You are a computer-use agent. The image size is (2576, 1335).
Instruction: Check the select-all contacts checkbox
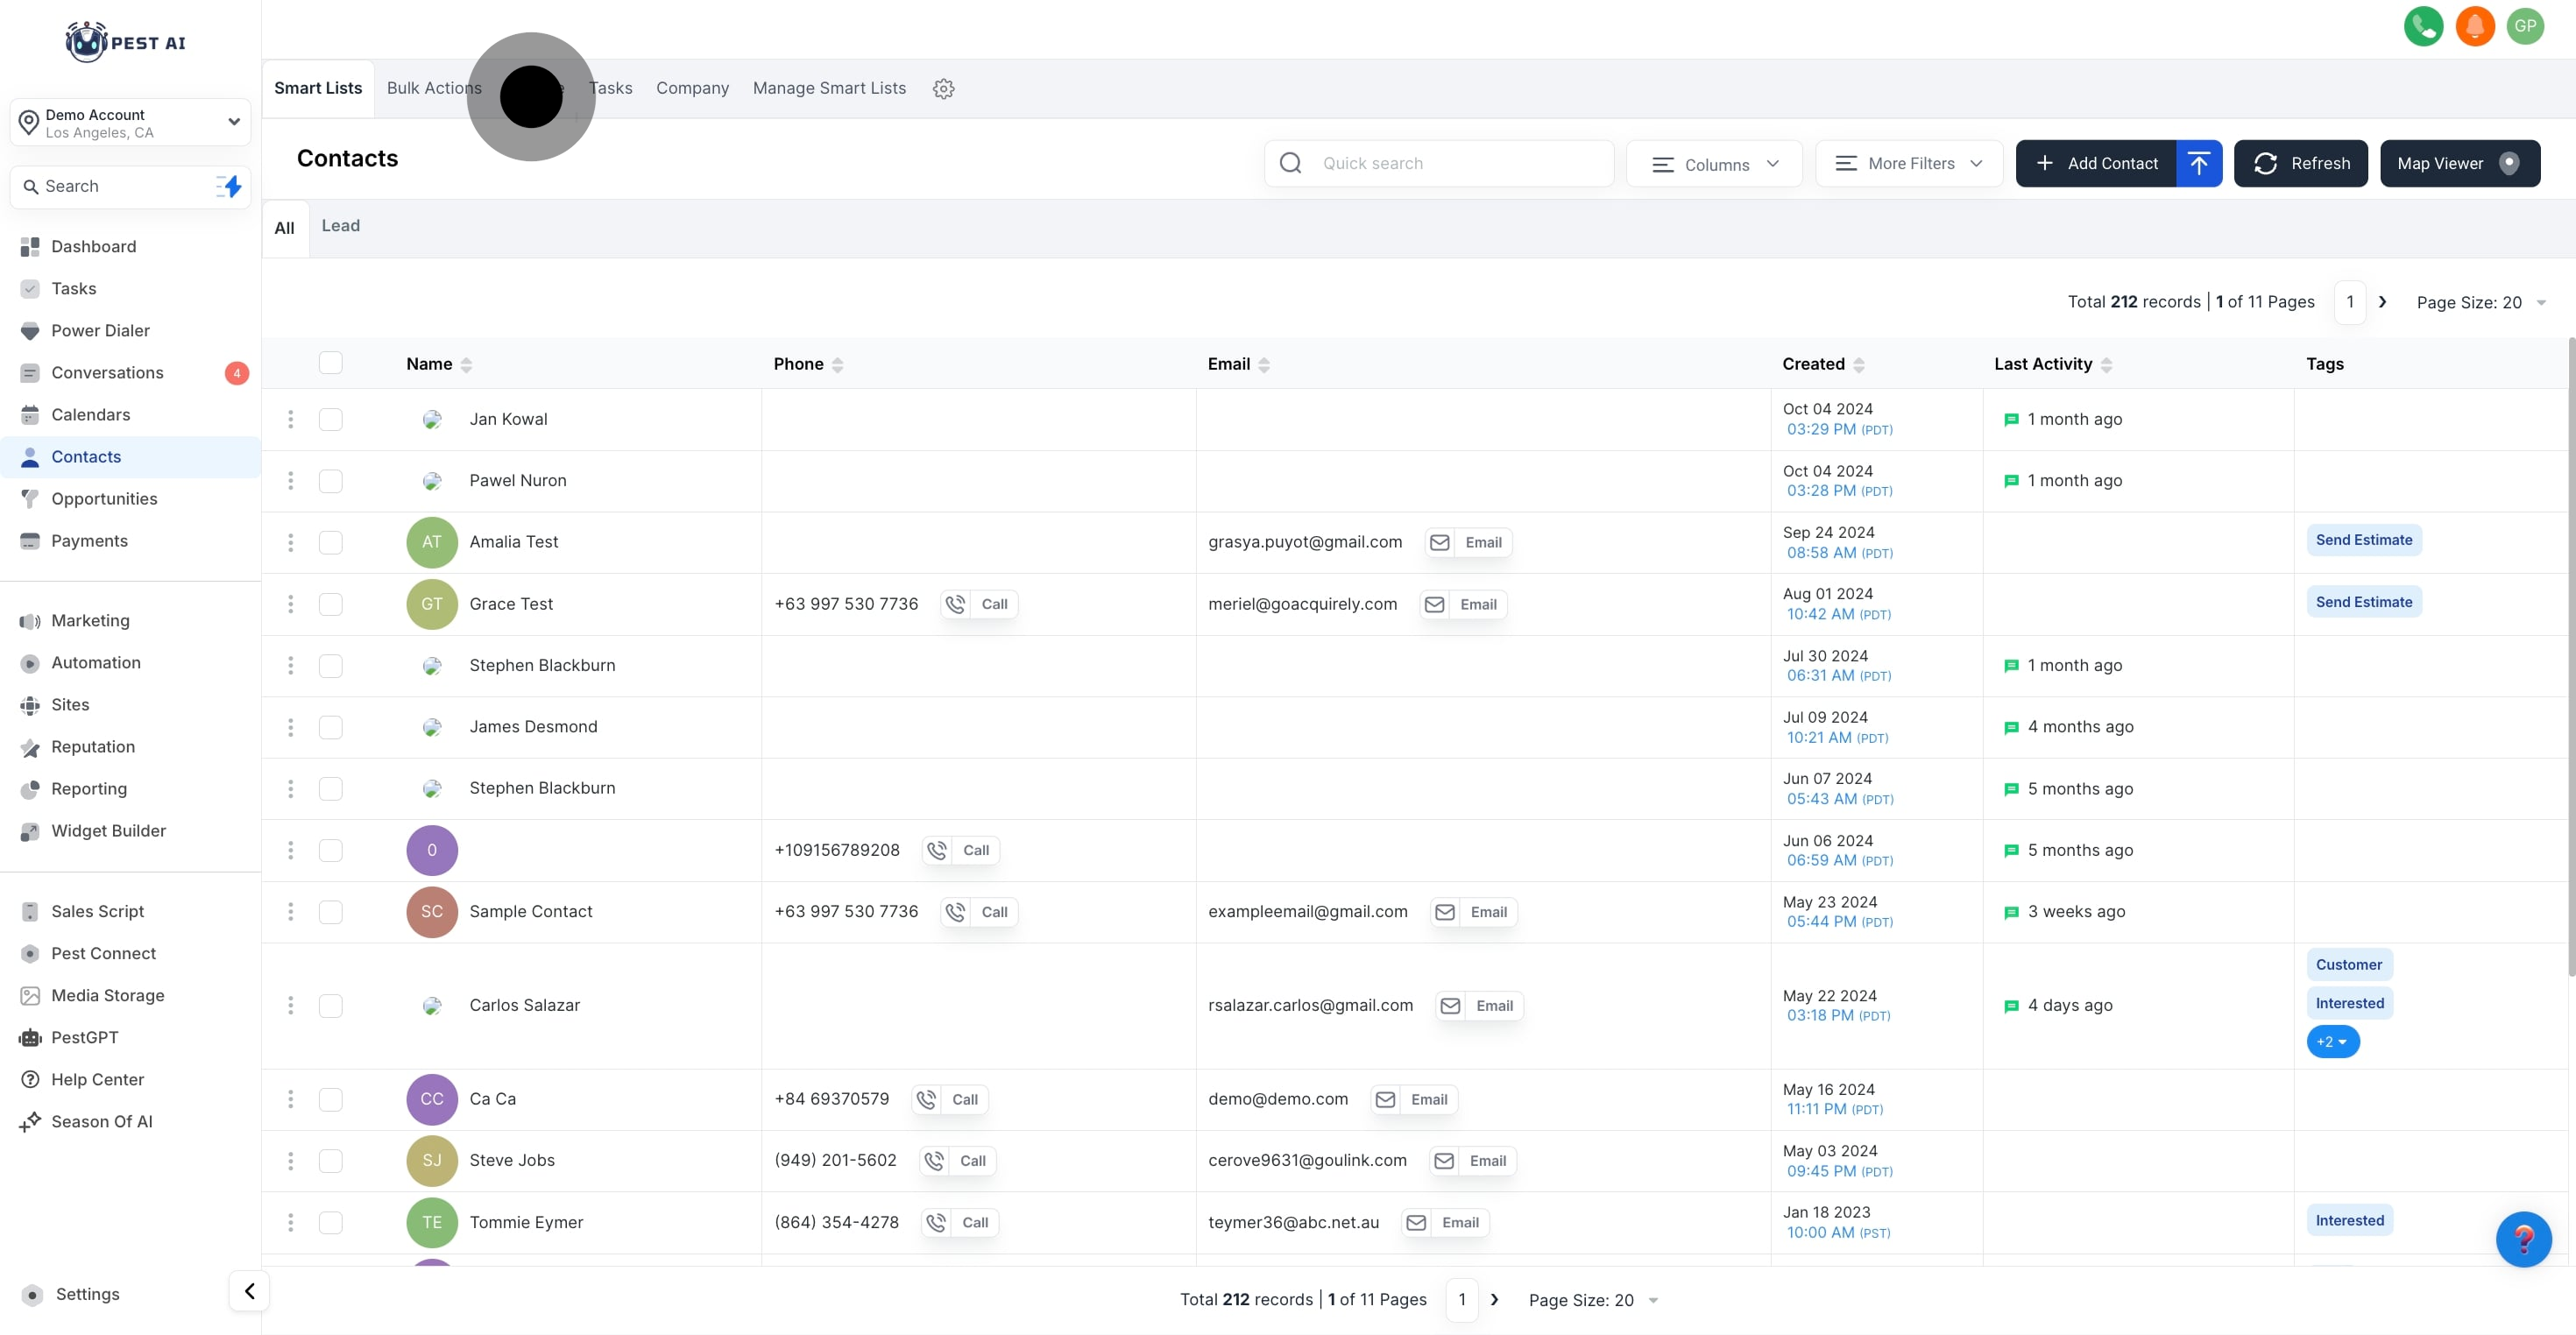pyautogui.click(x=330, y=363)
